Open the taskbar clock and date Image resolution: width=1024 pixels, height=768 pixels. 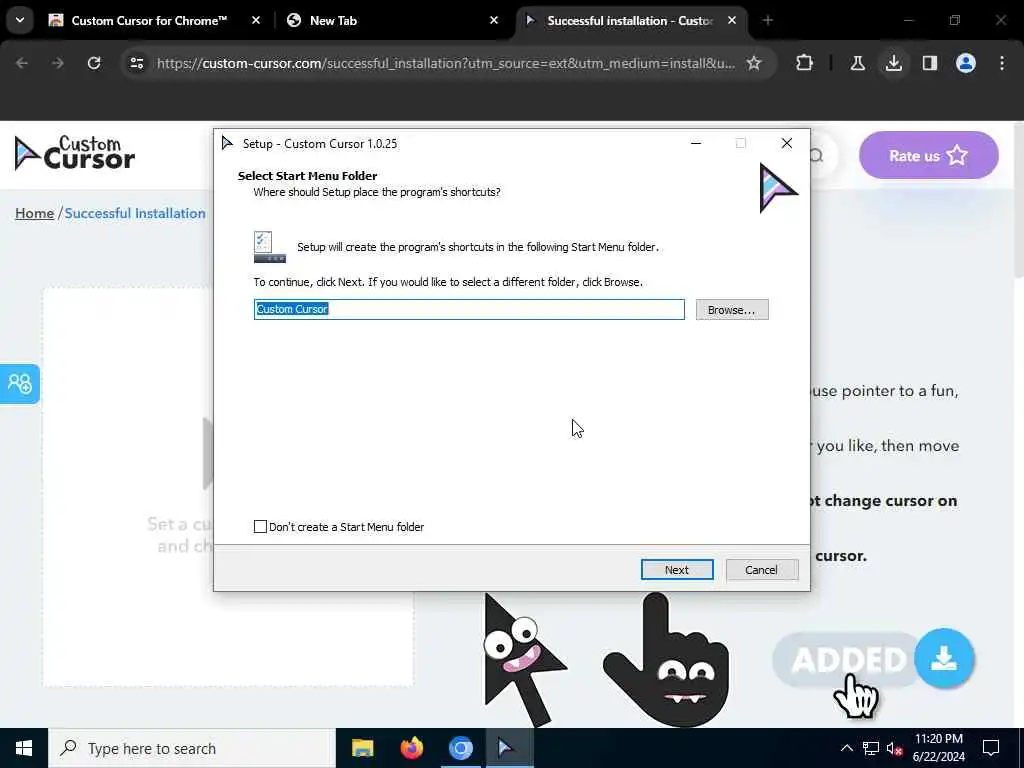click(x=938, y=748)
